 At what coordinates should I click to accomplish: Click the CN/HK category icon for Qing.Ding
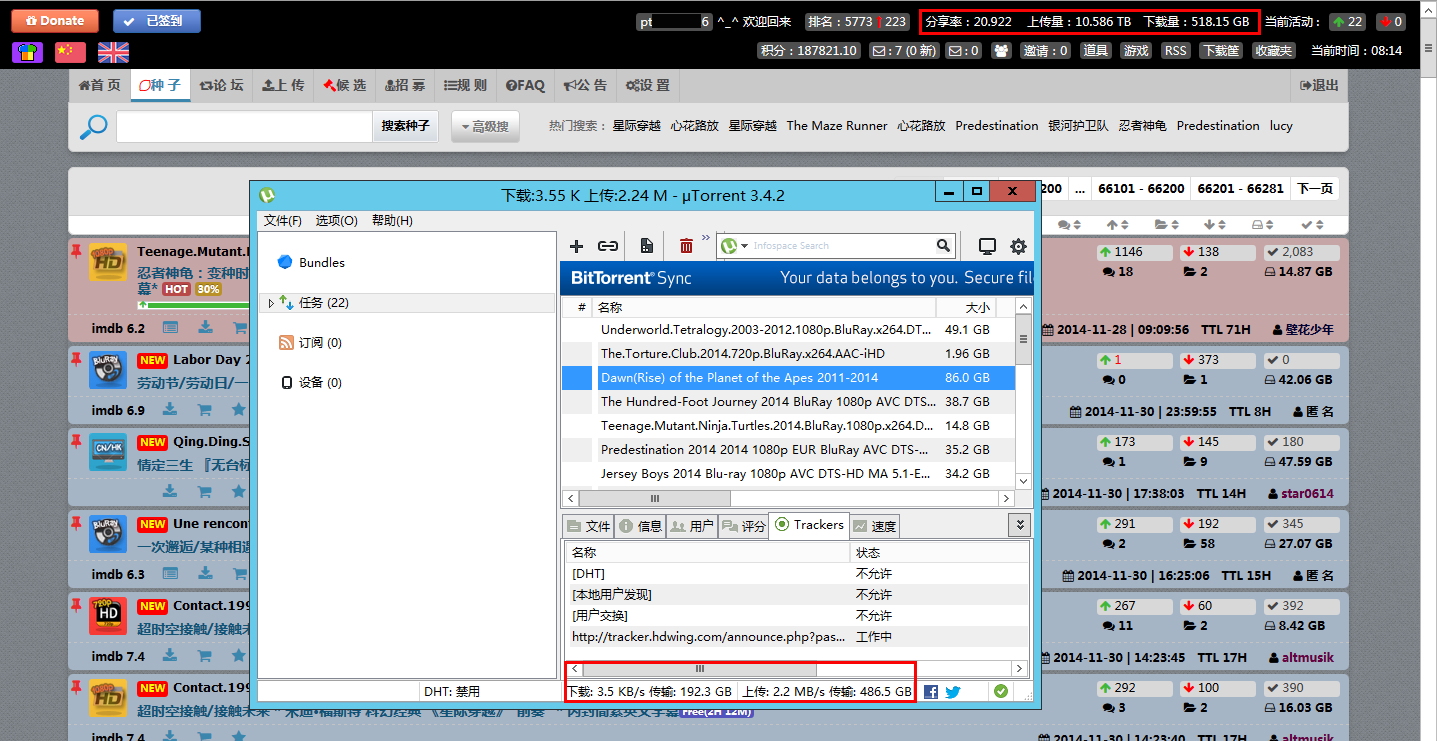[x=108, y=452]
